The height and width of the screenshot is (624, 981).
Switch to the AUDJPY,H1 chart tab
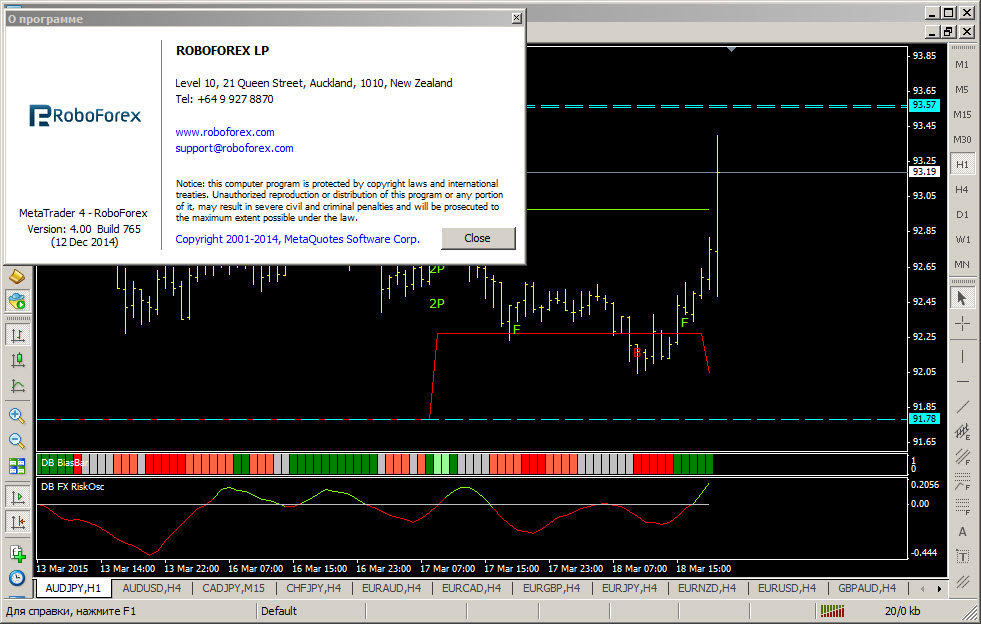pyautogui.click(x=73, y=588)
